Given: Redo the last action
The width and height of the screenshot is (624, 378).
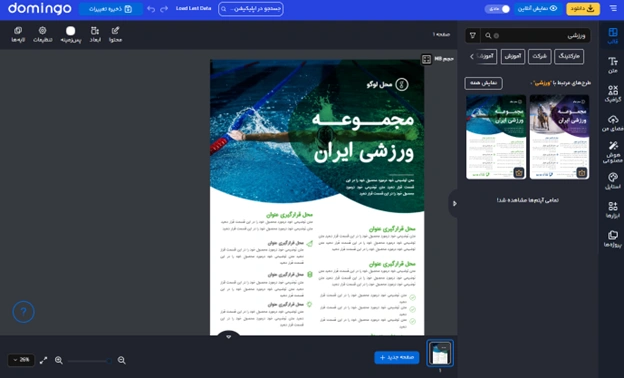Looking at the screenshot, I should (x=164, y=9).
